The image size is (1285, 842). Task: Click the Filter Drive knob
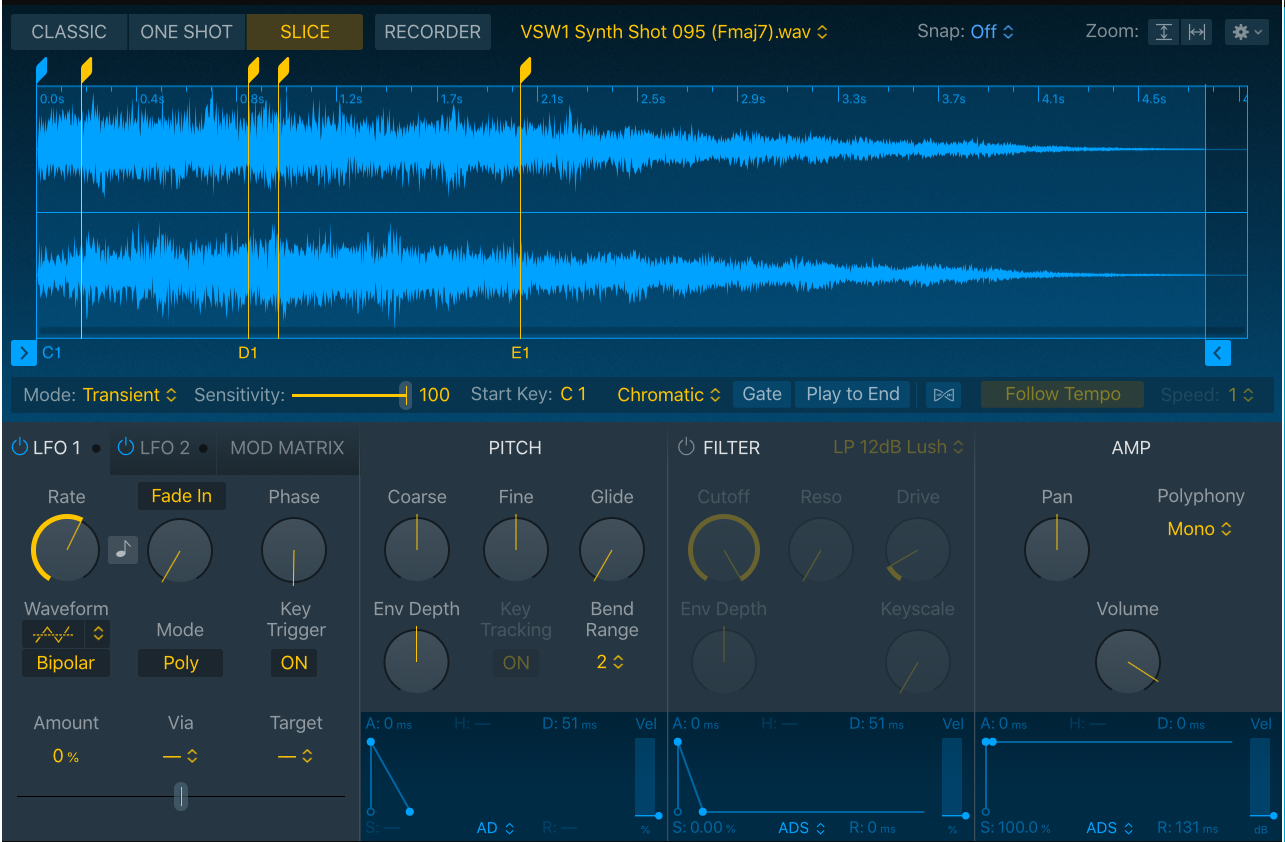[x=918, y=550]
